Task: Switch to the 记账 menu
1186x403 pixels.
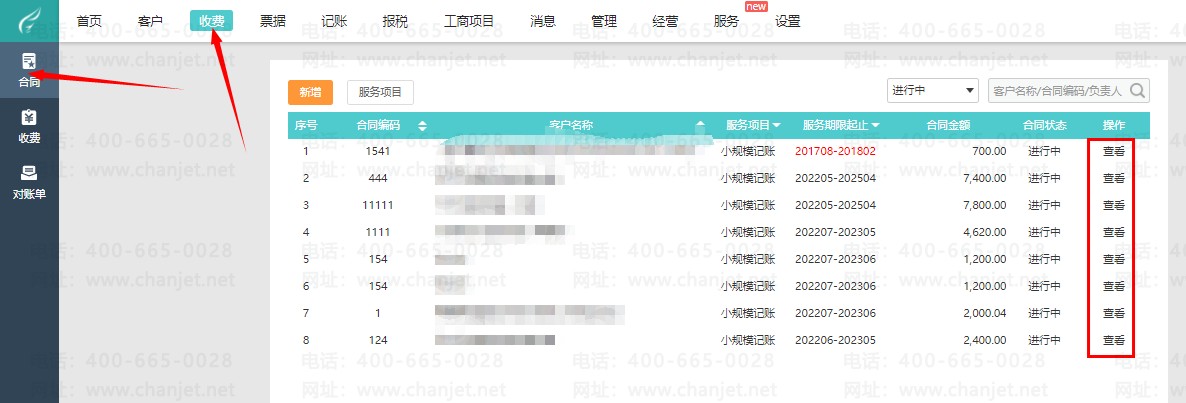Action: [x=334, y=21]
